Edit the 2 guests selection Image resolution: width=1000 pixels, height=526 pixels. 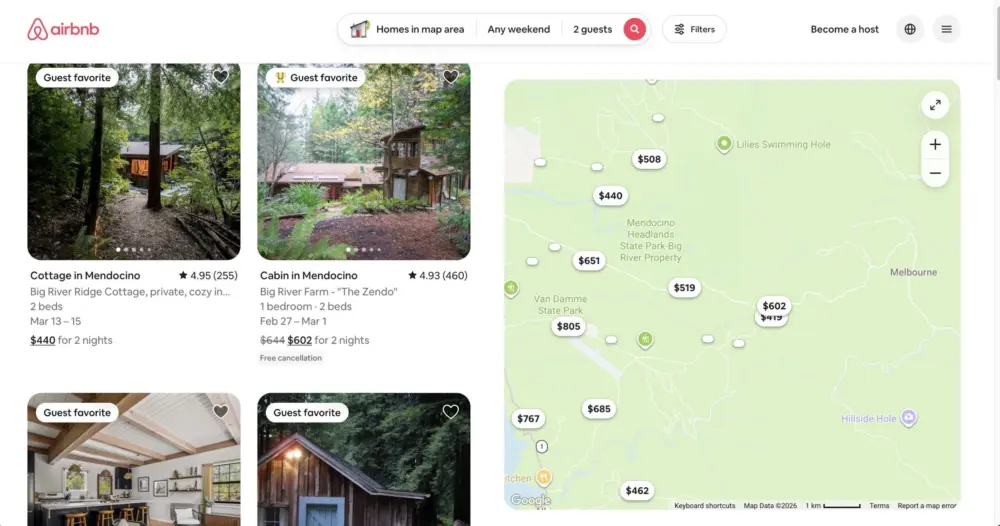[592, 29]
